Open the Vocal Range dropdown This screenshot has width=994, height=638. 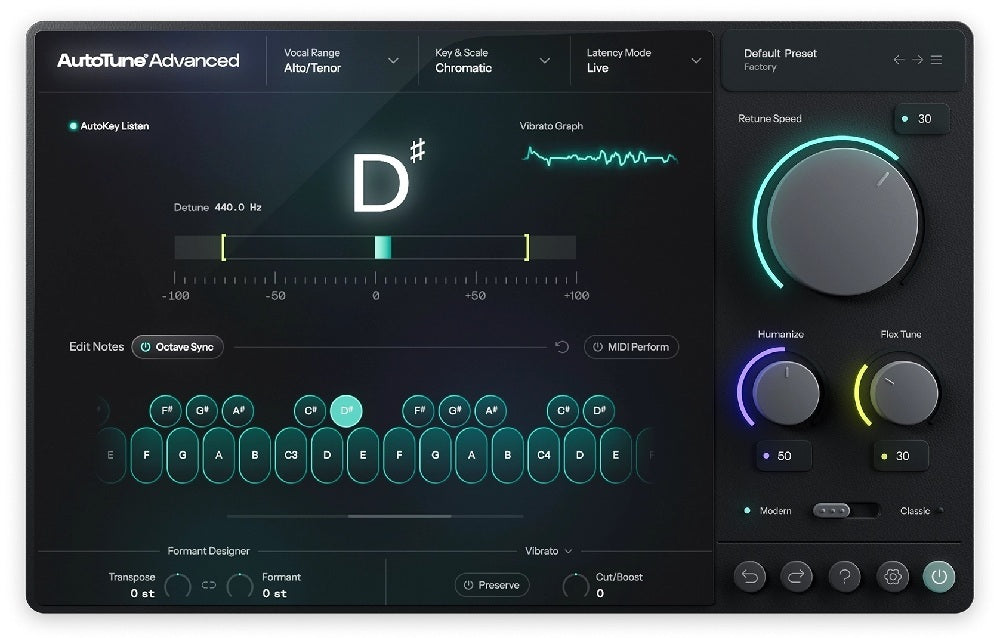click(x=341, y=60)
